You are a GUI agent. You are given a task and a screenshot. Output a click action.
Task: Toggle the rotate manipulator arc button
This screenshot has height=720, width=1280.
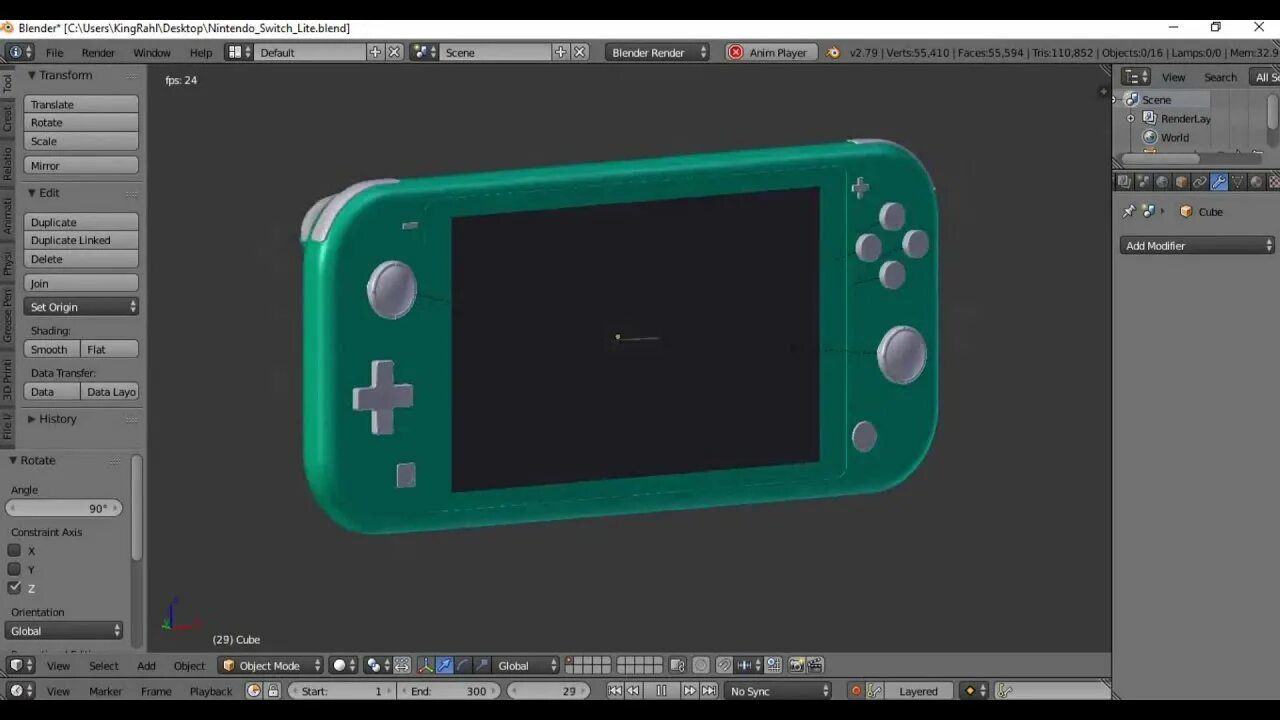coord(463,665)
